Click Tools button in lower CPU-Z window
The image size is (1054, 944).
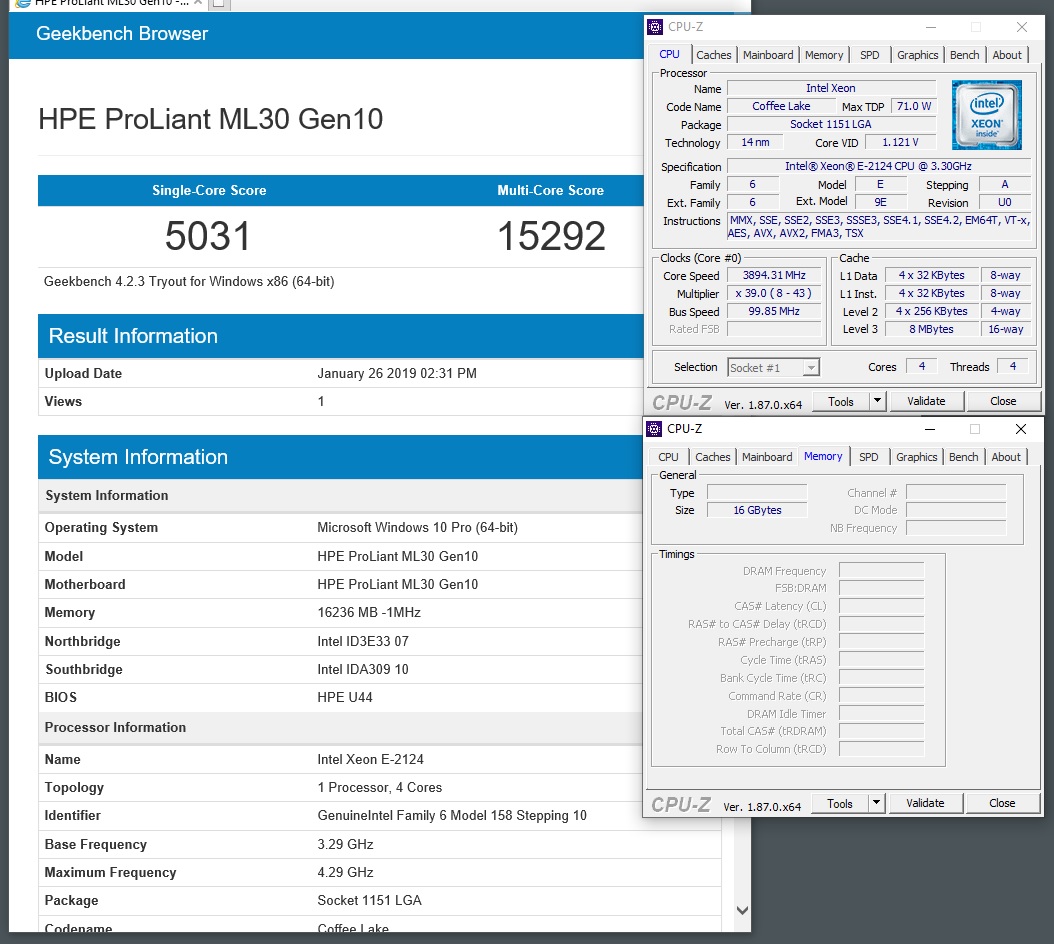point(840,803)
